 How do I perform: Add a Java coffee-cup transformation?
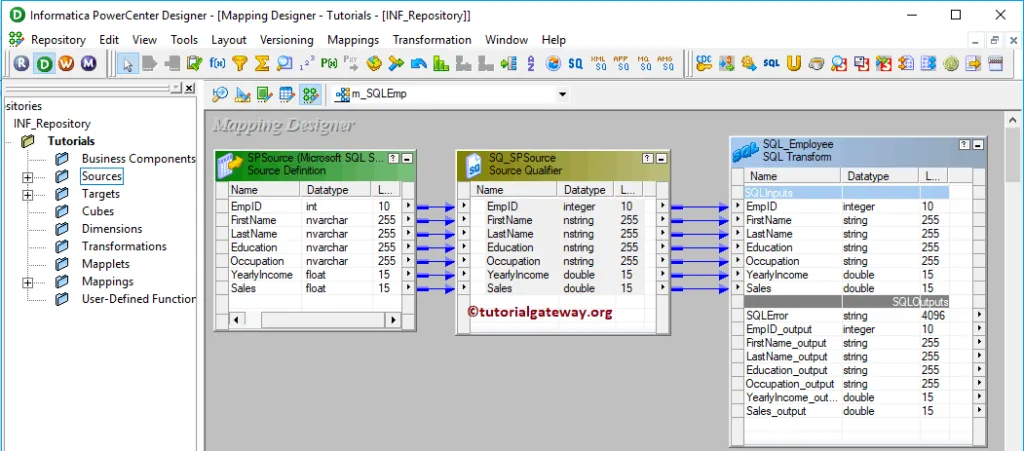click(816, 63)
